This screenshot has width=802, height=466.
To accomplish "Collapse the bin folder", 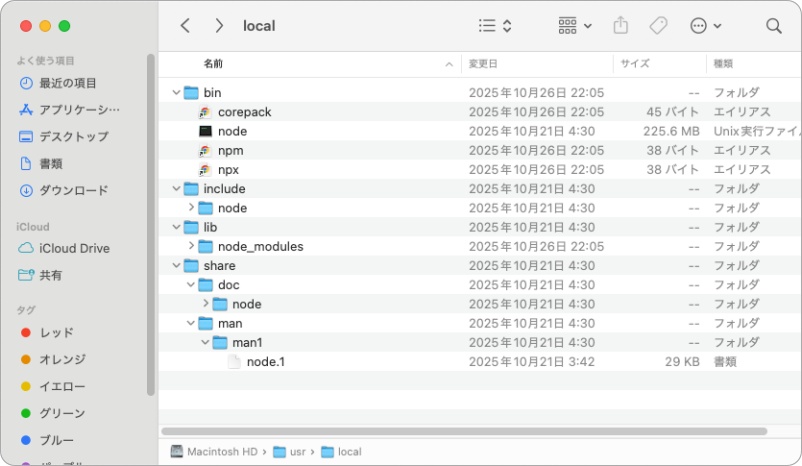I will pyautogui.click(x=177, y=93).
